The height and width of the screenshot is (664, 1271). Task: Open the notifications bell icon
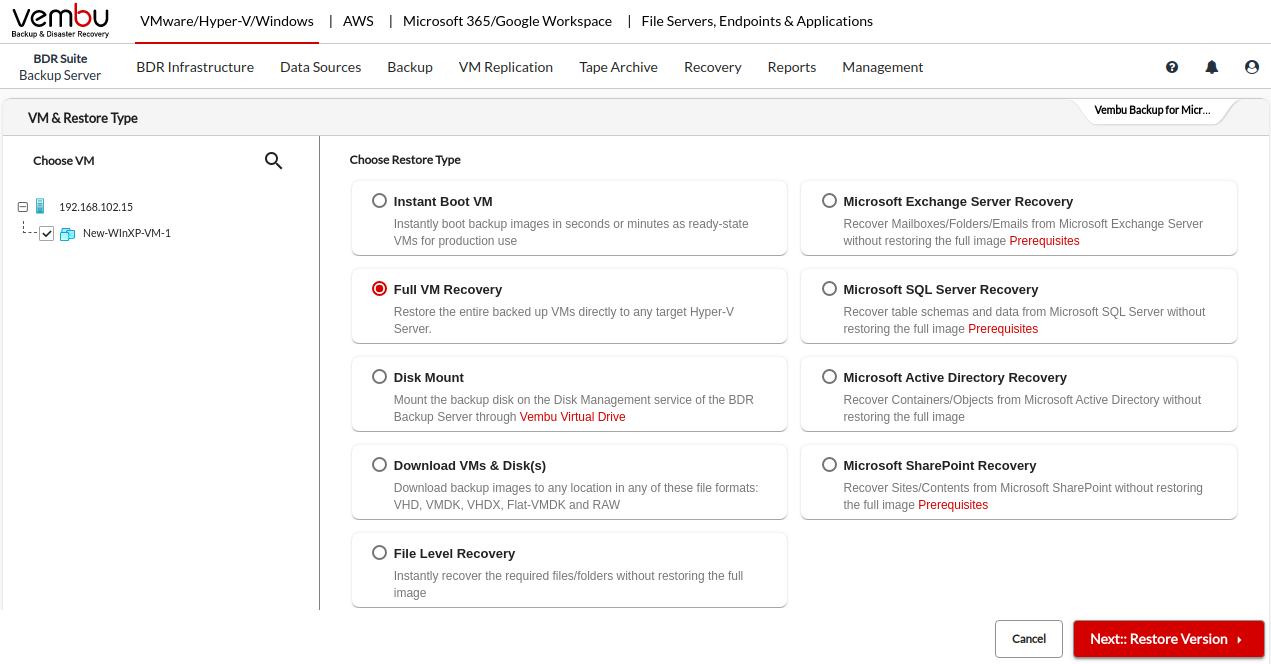click(1212, 67)
